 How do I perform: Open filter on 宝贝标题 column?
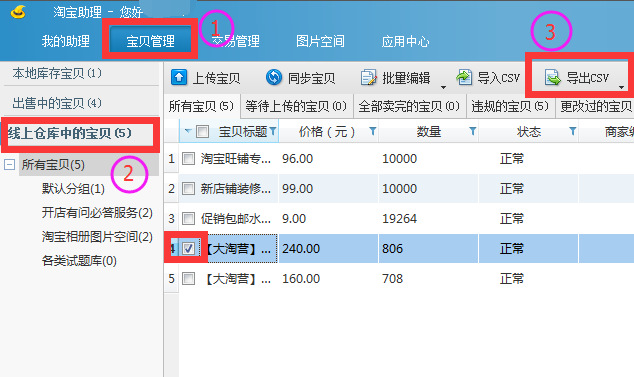tap(273, 131)
